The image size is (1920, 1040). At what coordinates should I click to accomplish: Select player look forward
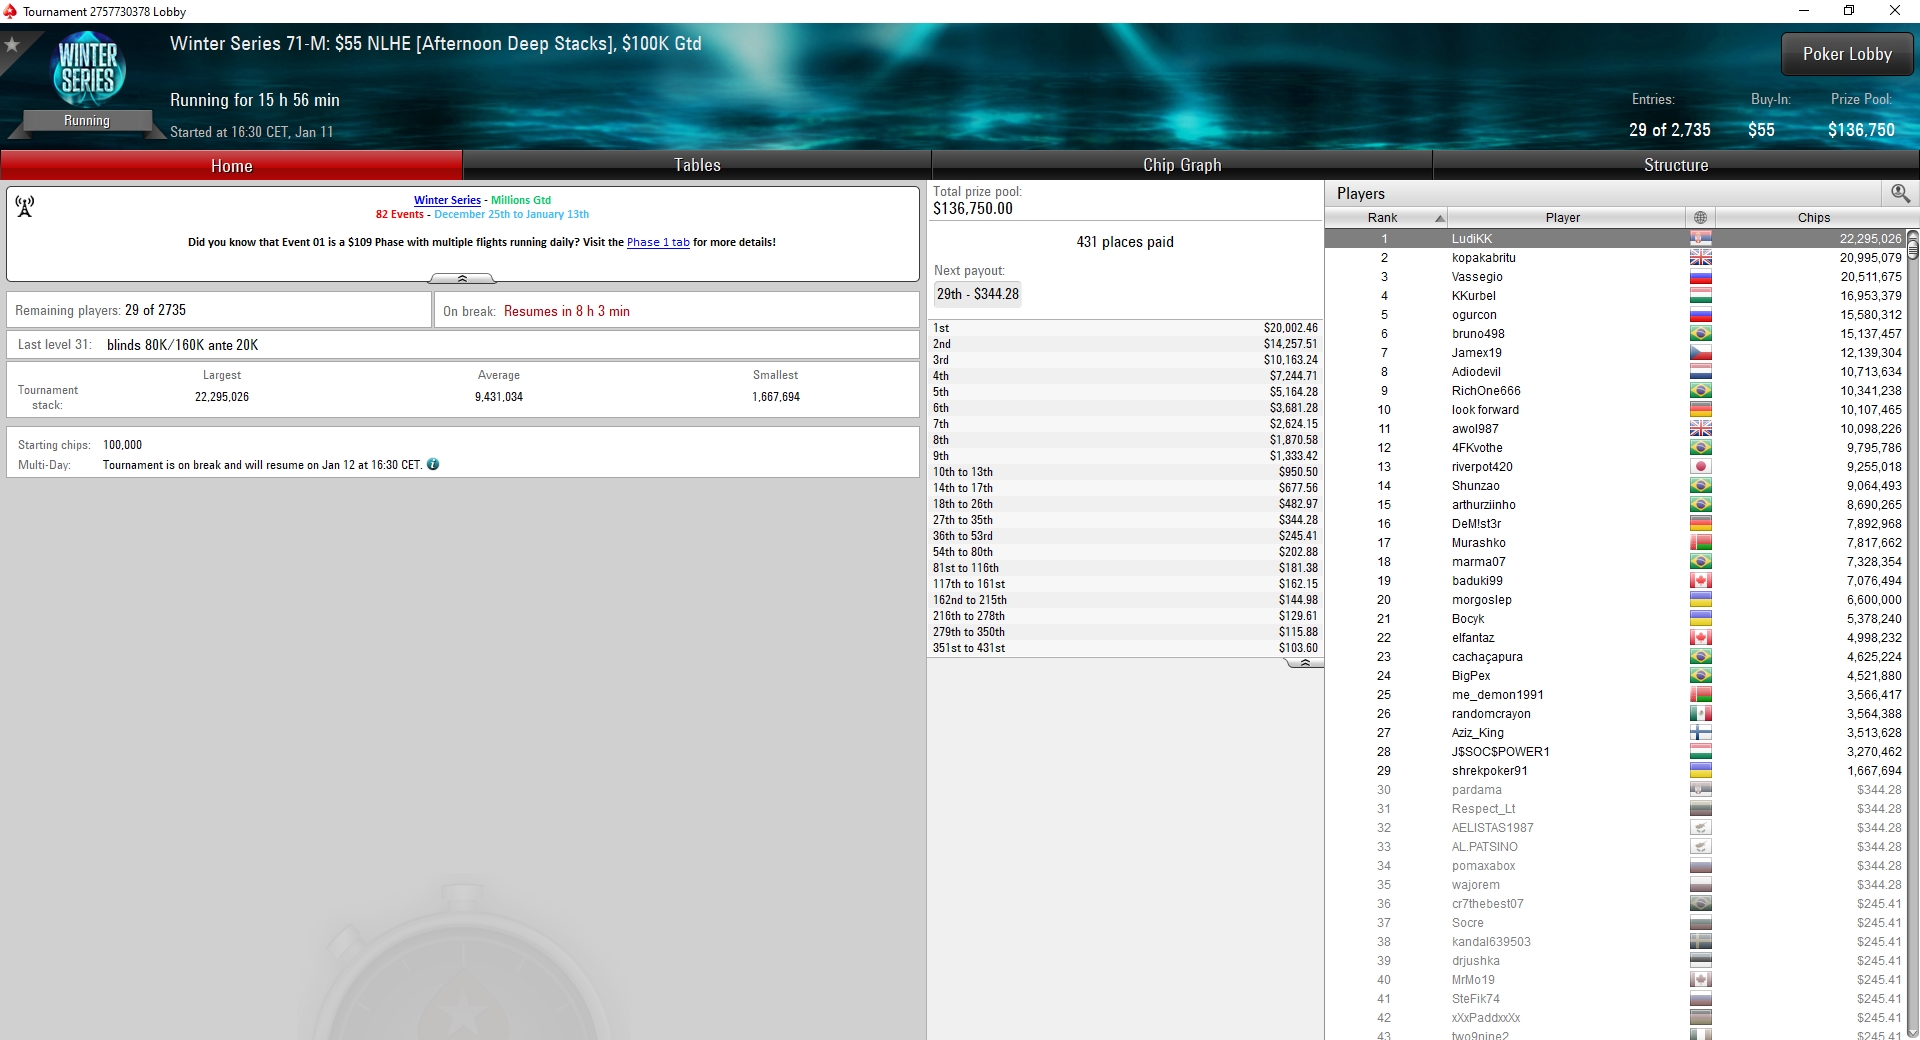pos(1615,410)
